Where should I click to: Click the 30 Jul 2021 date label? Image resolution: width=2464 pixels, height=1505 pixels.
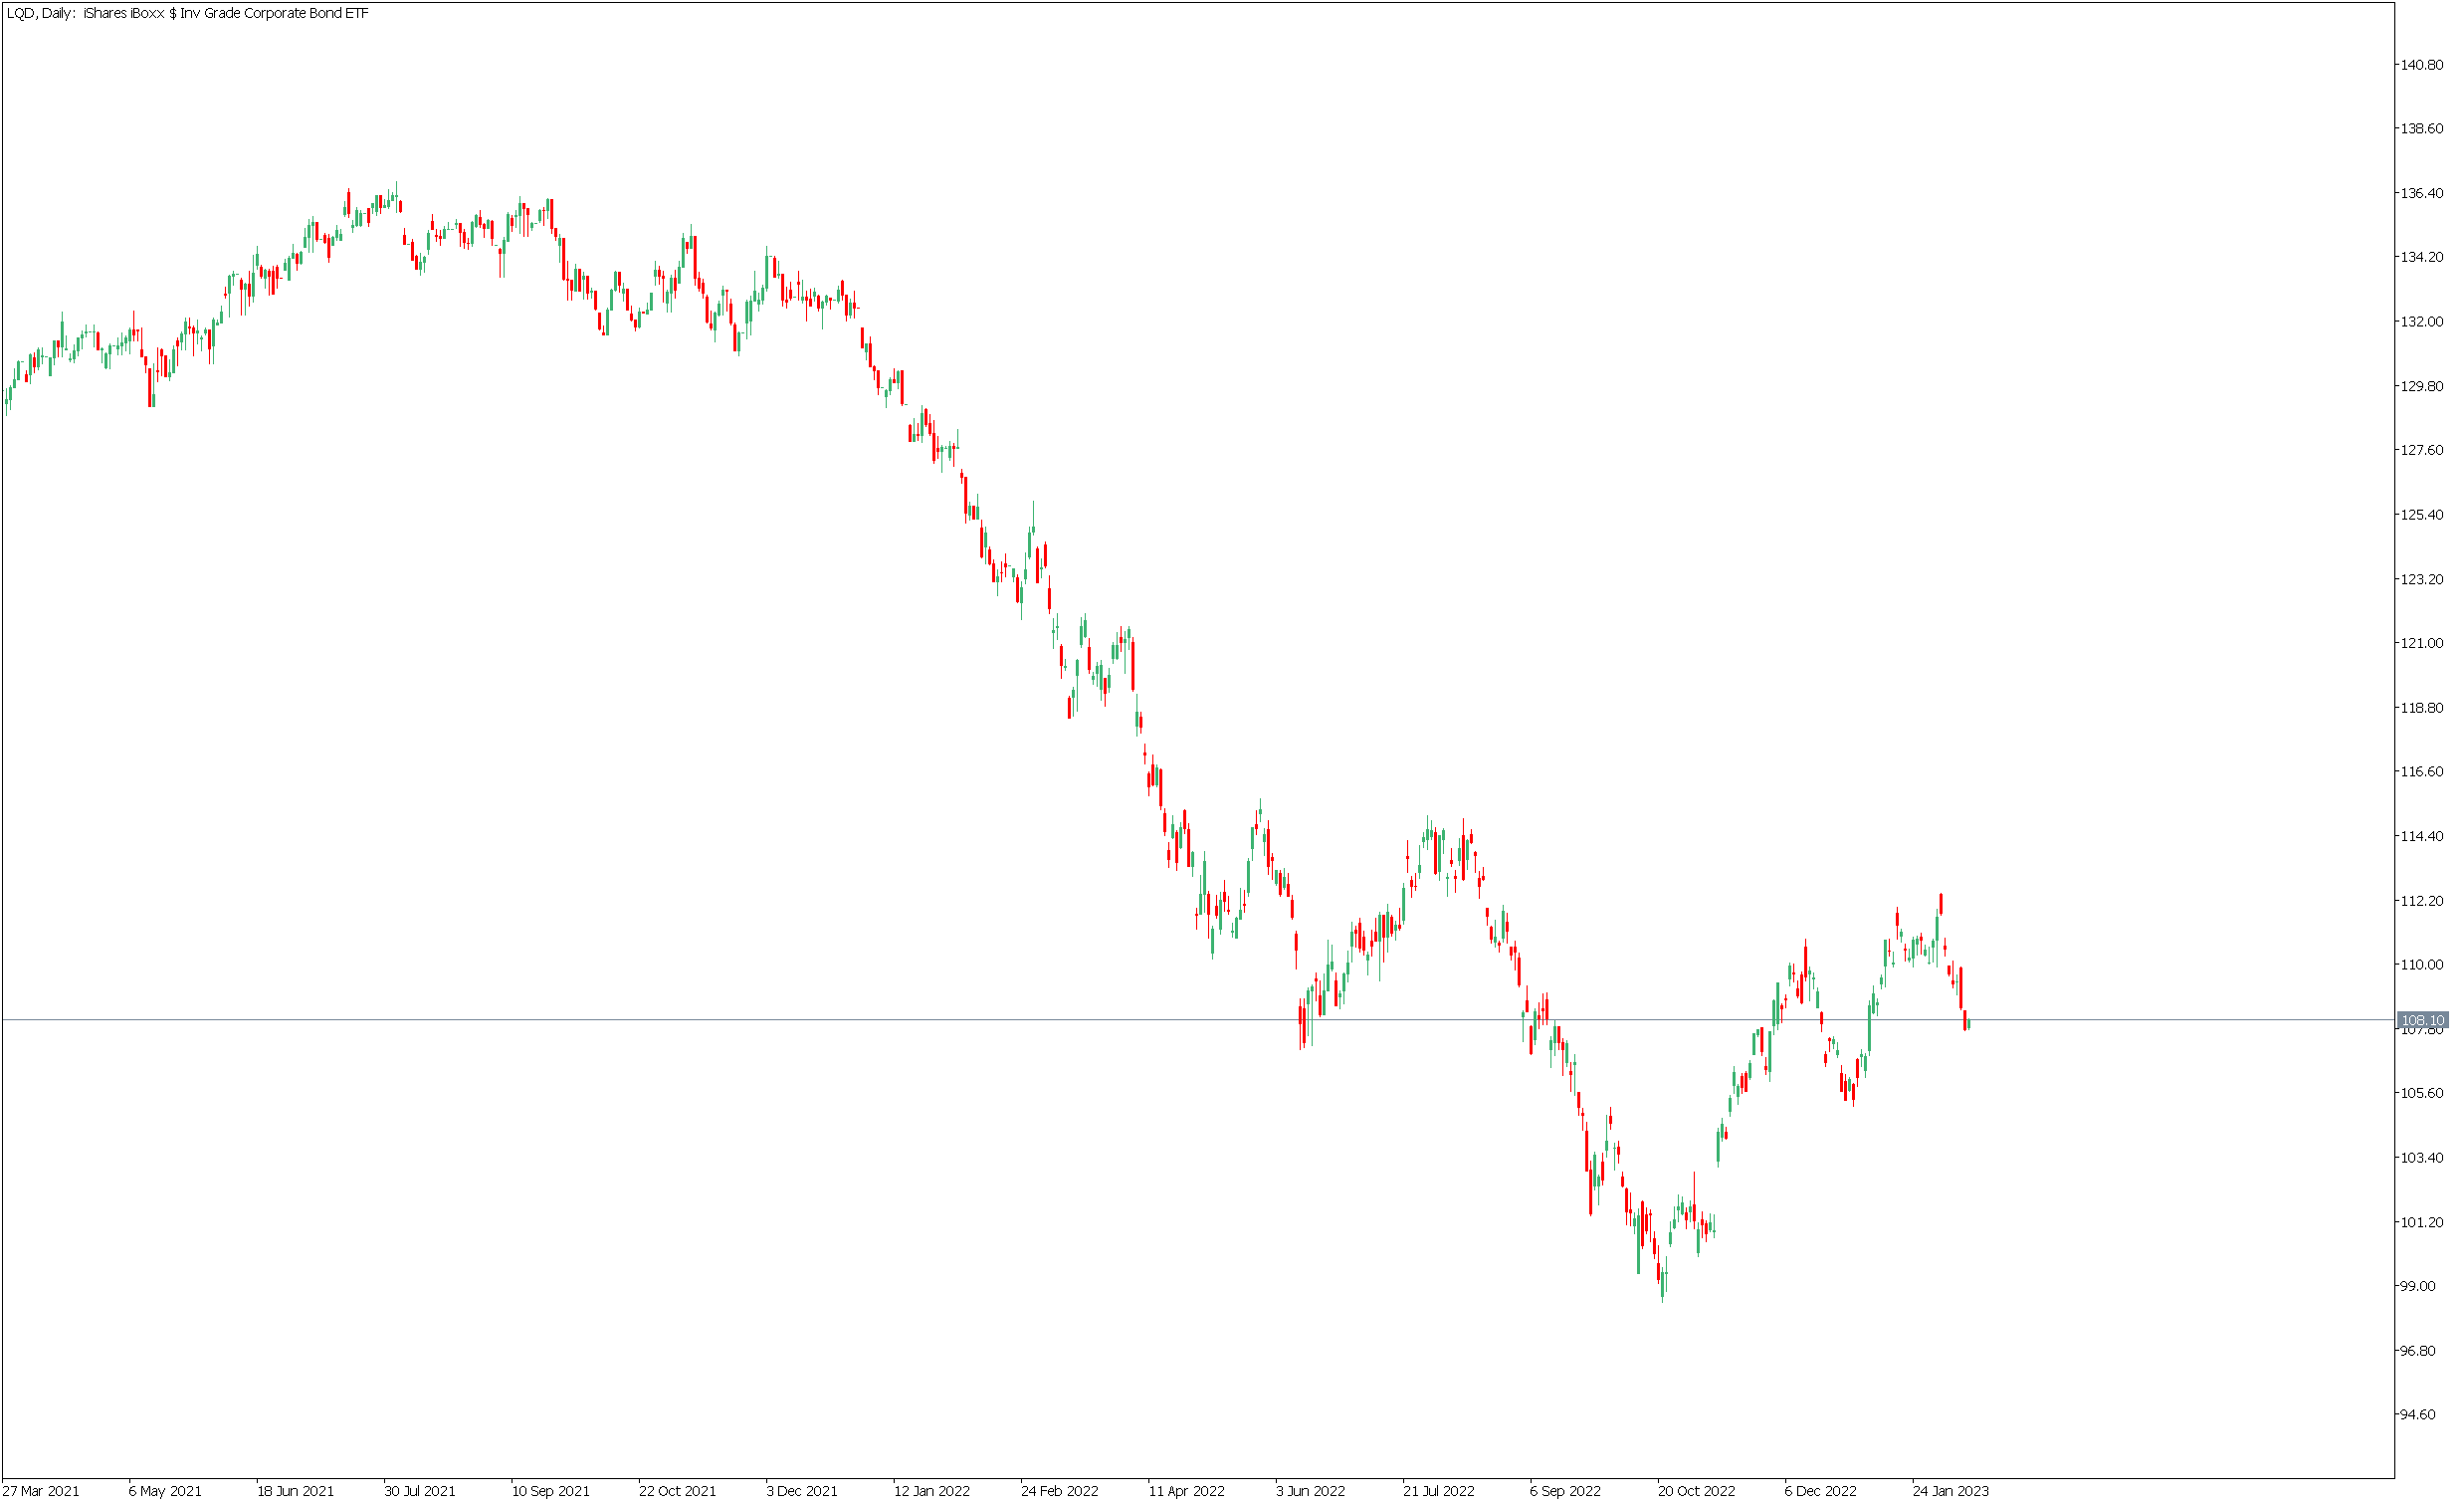(x=420, y=1491)
